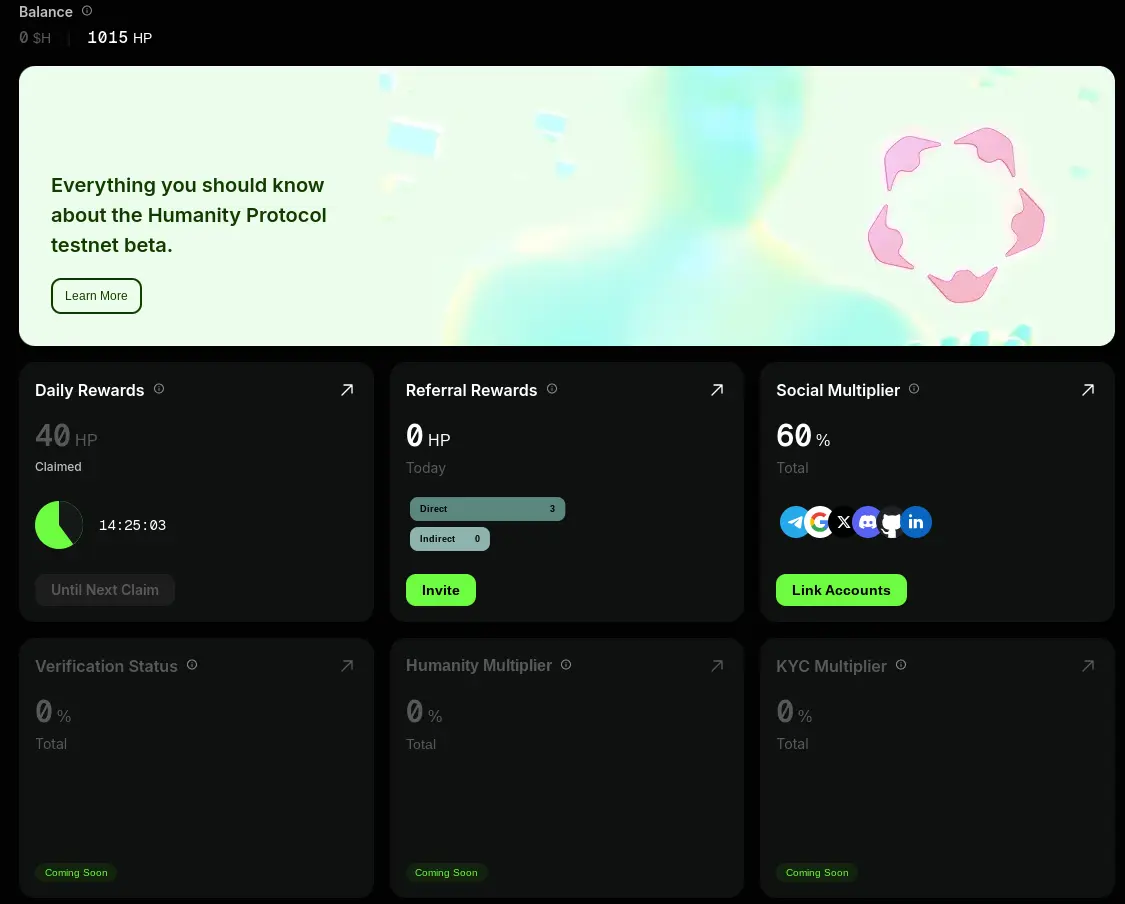This screenshot has width=1125, height=904.
Task: Click the info icon next to Balance
Action: 87,11
